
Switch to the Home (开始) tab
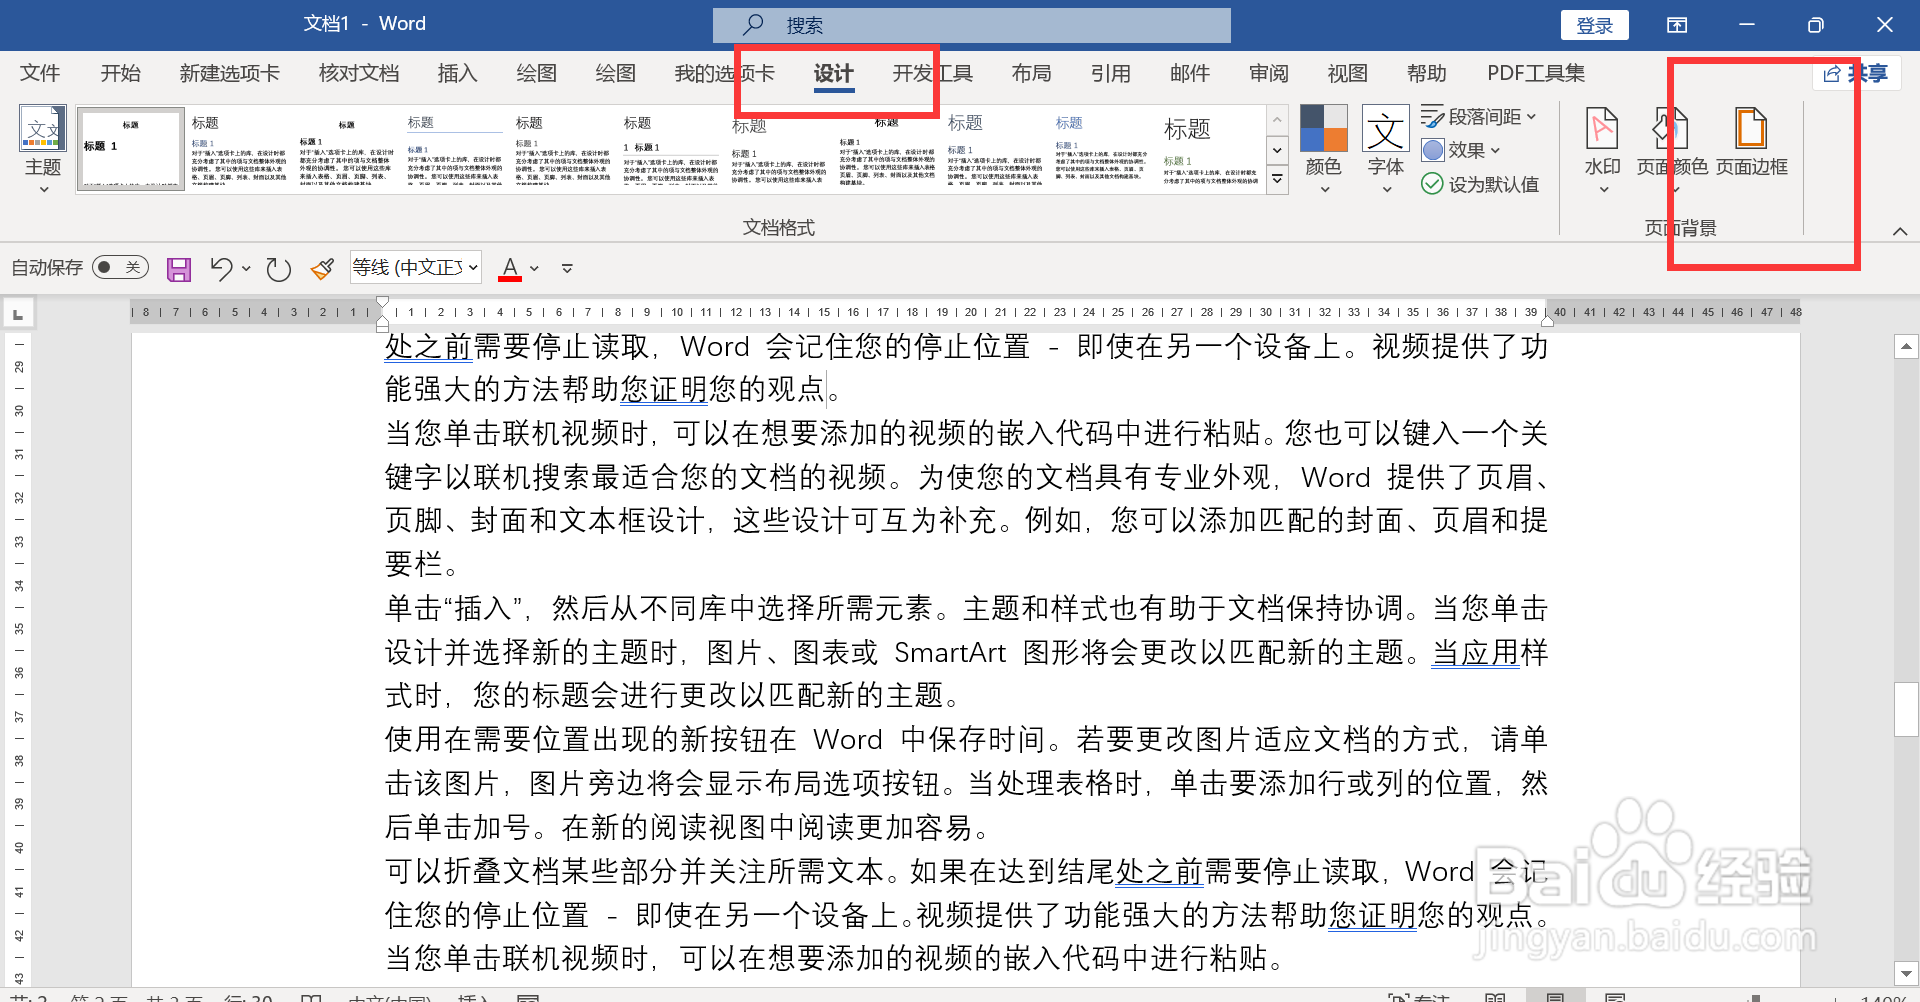(x=120, y=73)
